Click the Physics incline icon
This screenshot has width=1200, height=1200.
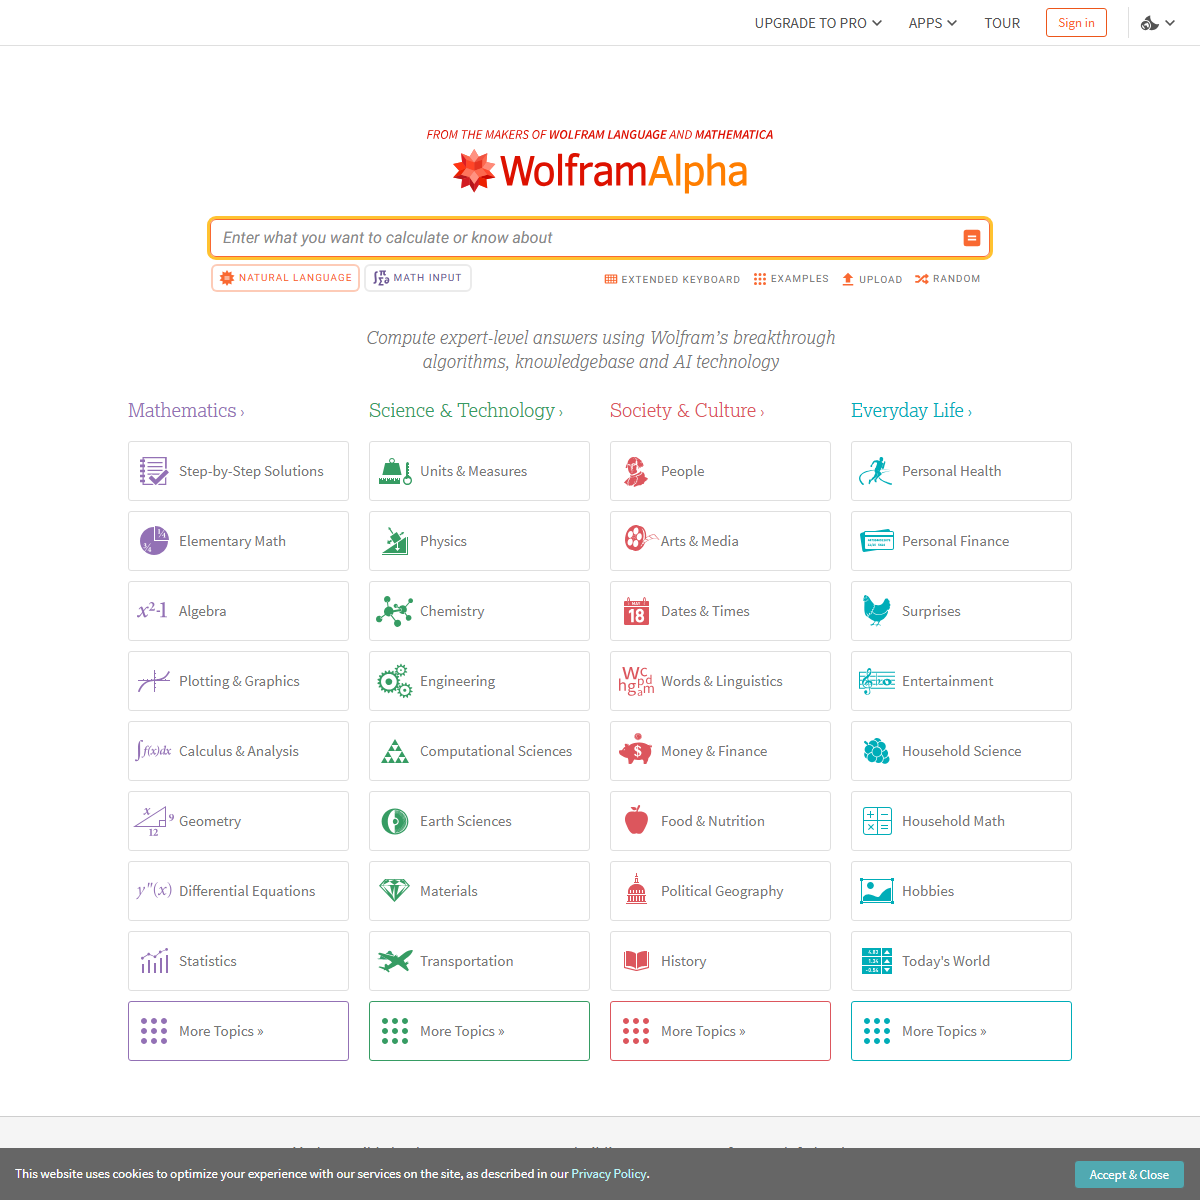pyautogui.click(x=395, y=541)
